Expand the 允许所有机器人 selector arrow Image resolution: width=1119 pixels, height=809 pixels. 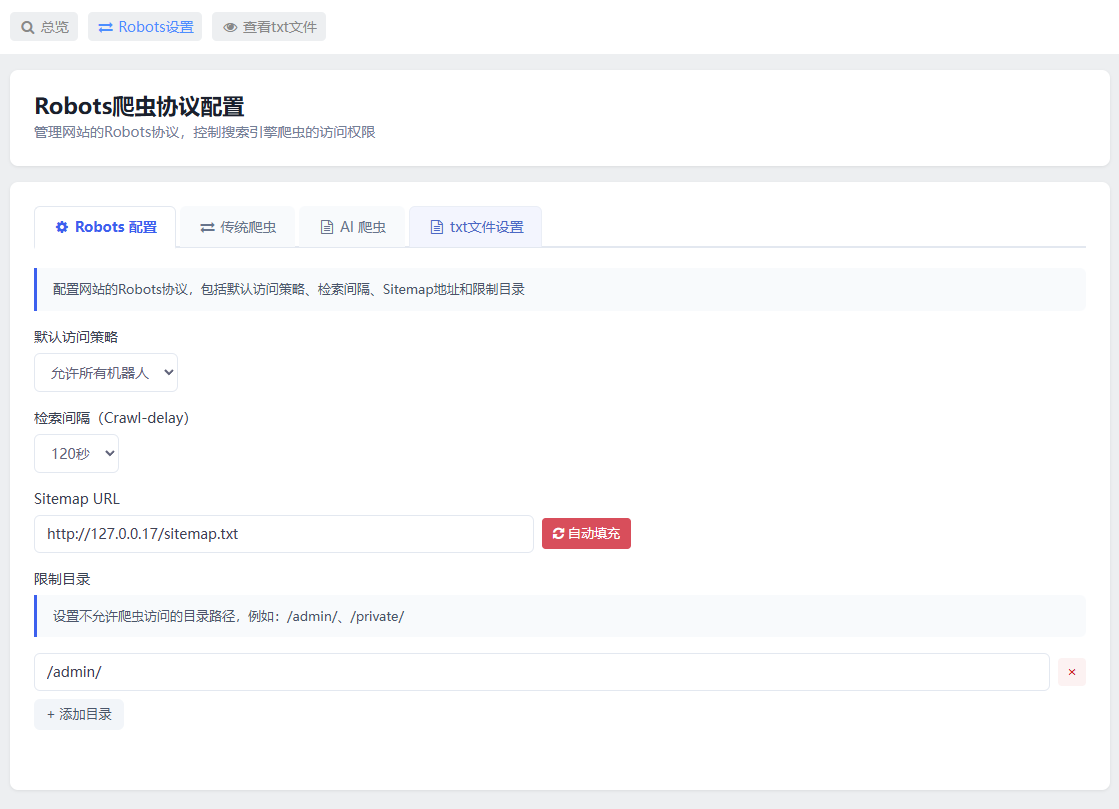(x=168, y=372)
